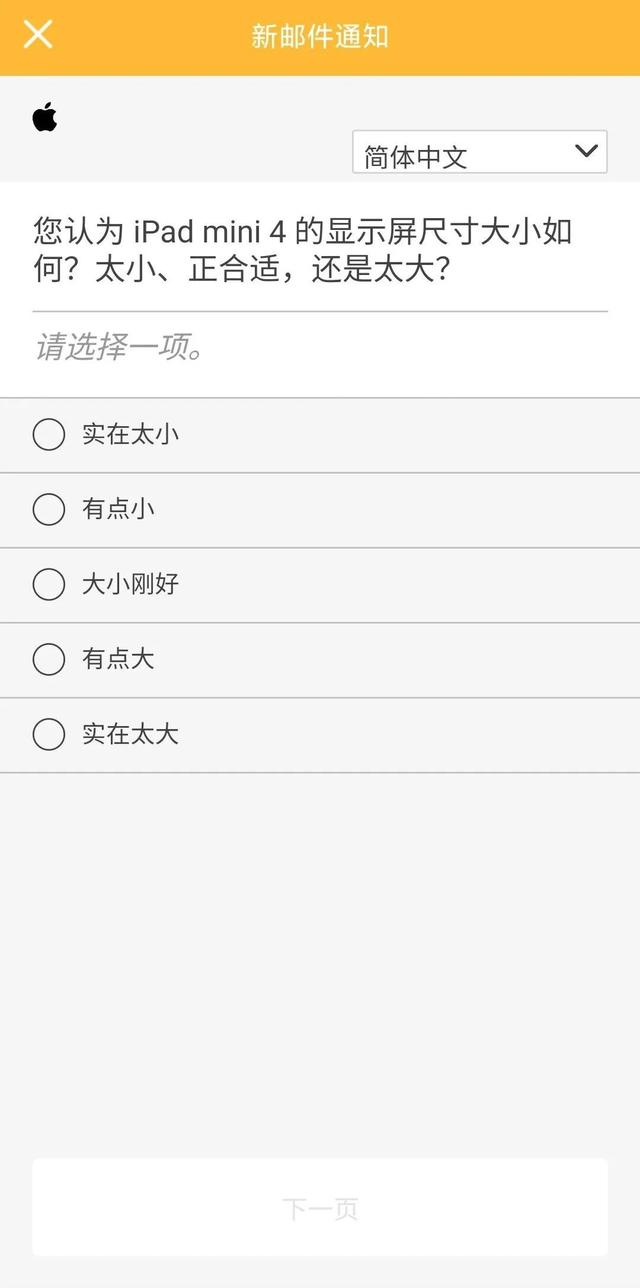Viewport: 640px width, 1288px height.
Task: Close the 新邮件通知 page with X
Action: point(38,35)
